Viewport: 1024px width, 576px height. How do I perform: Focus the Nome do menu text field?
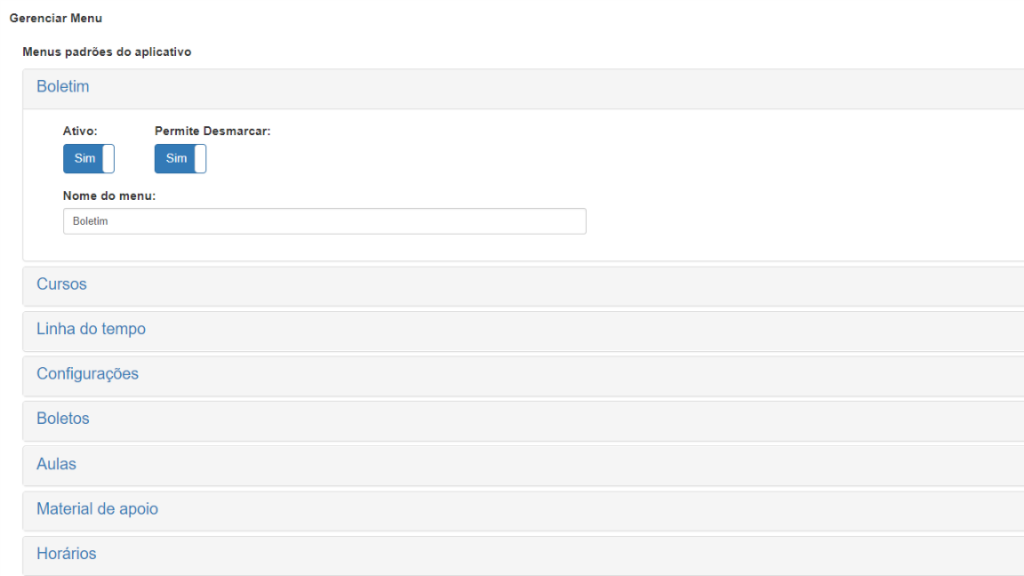pos(325,221)
